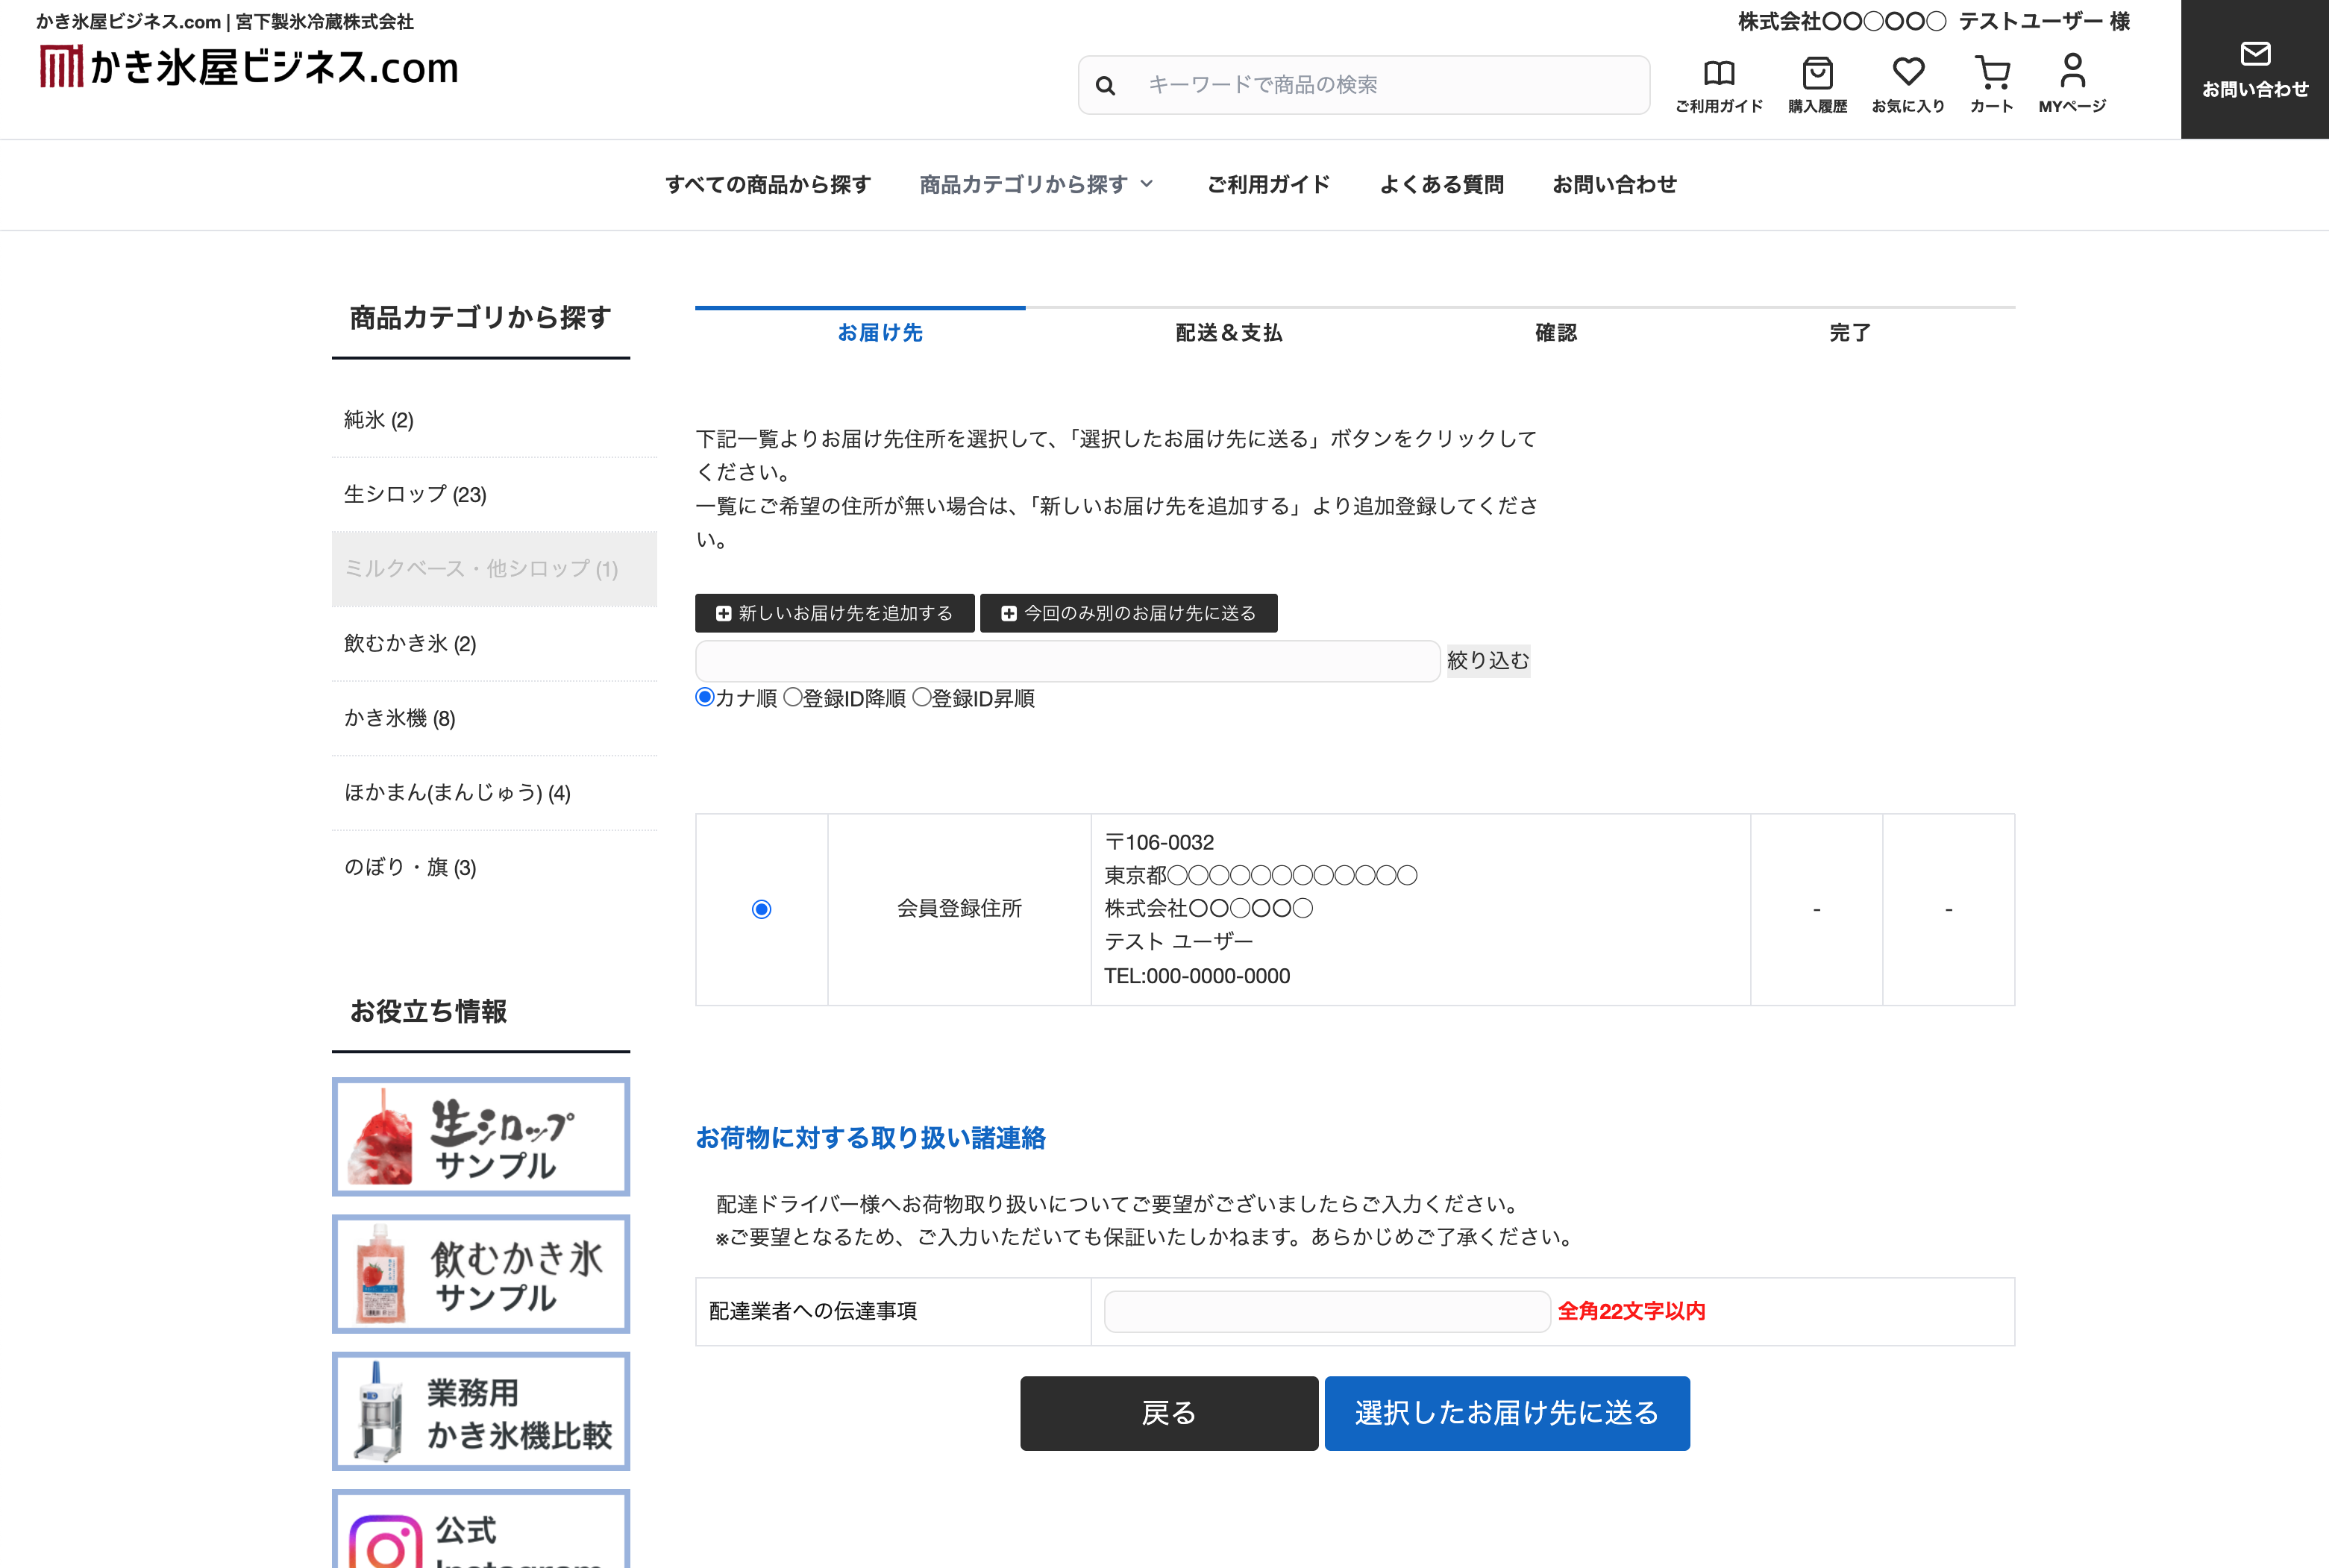Viewport: 2329px width, 1568px height.
Task: Open よくある質問 in navigation
Action: tap(1441, 184)
